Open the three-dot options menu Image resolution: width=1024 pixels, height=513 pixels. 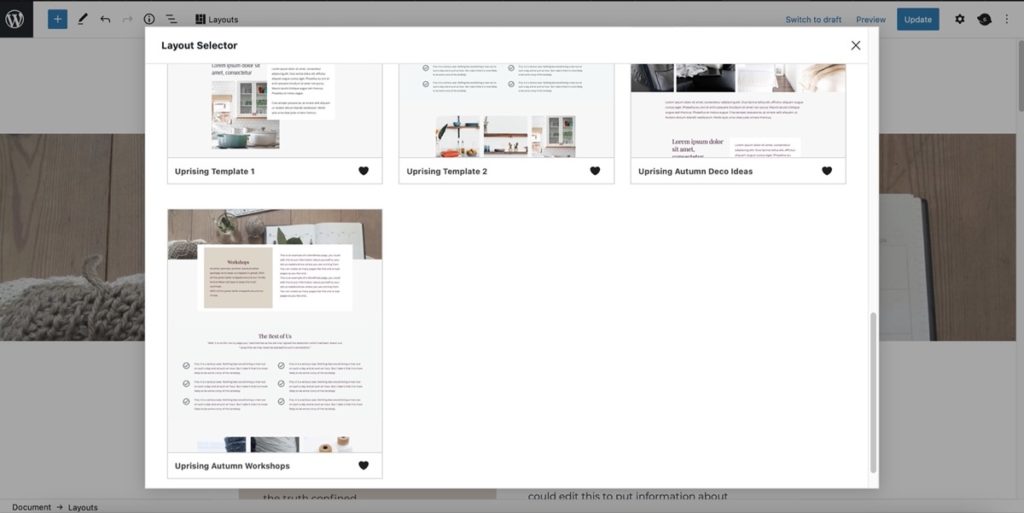(x=1007, y=19)
